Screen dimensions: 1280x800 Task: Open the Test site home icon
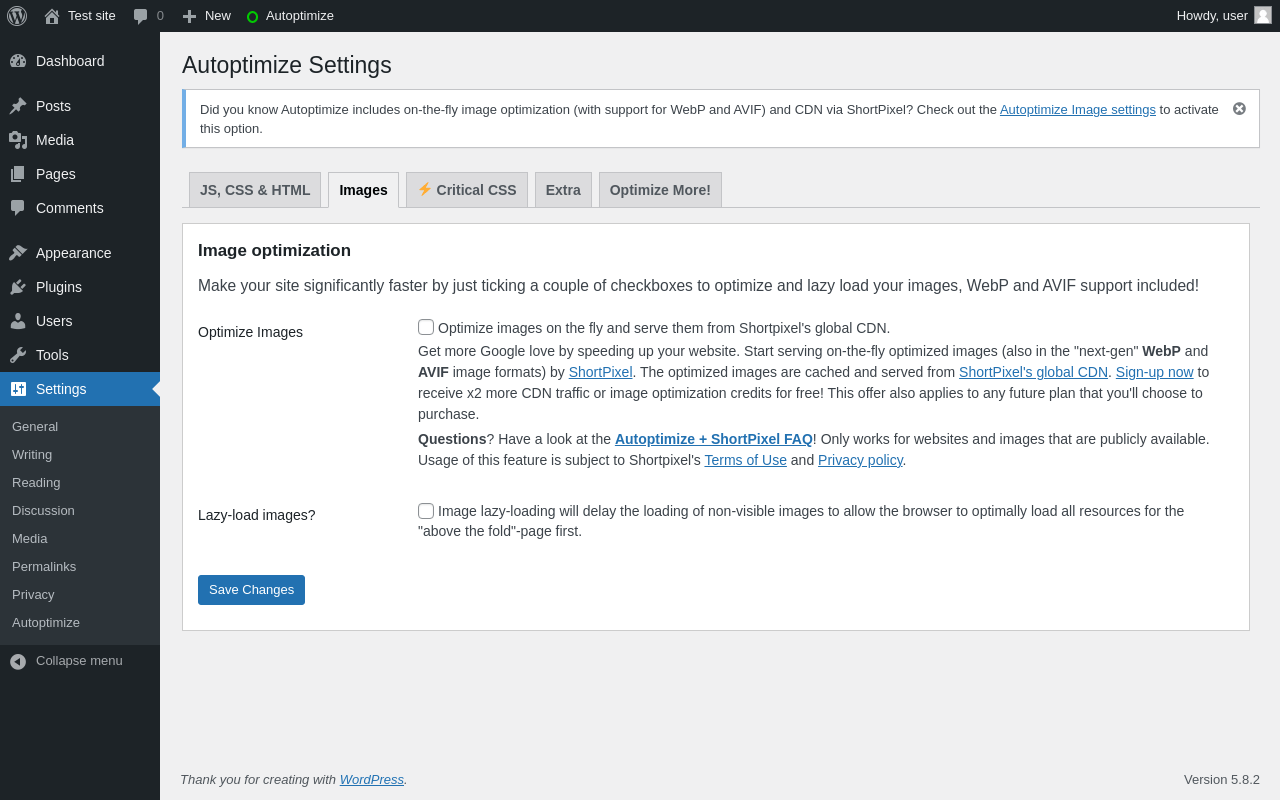click(52, 16)
